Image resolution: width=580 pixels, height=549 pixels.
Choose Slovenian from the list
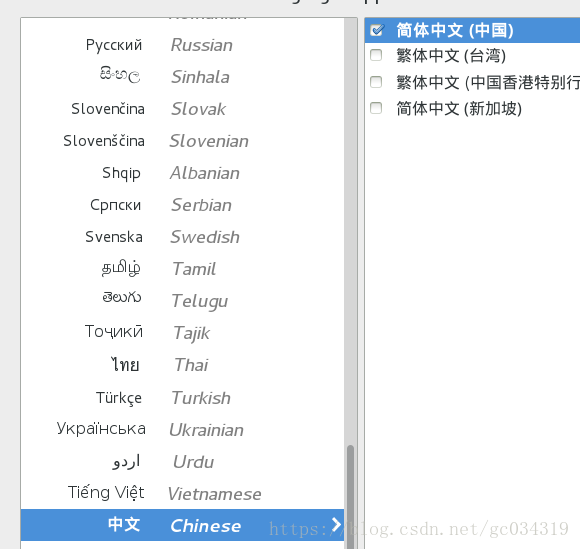click(182, 141)
